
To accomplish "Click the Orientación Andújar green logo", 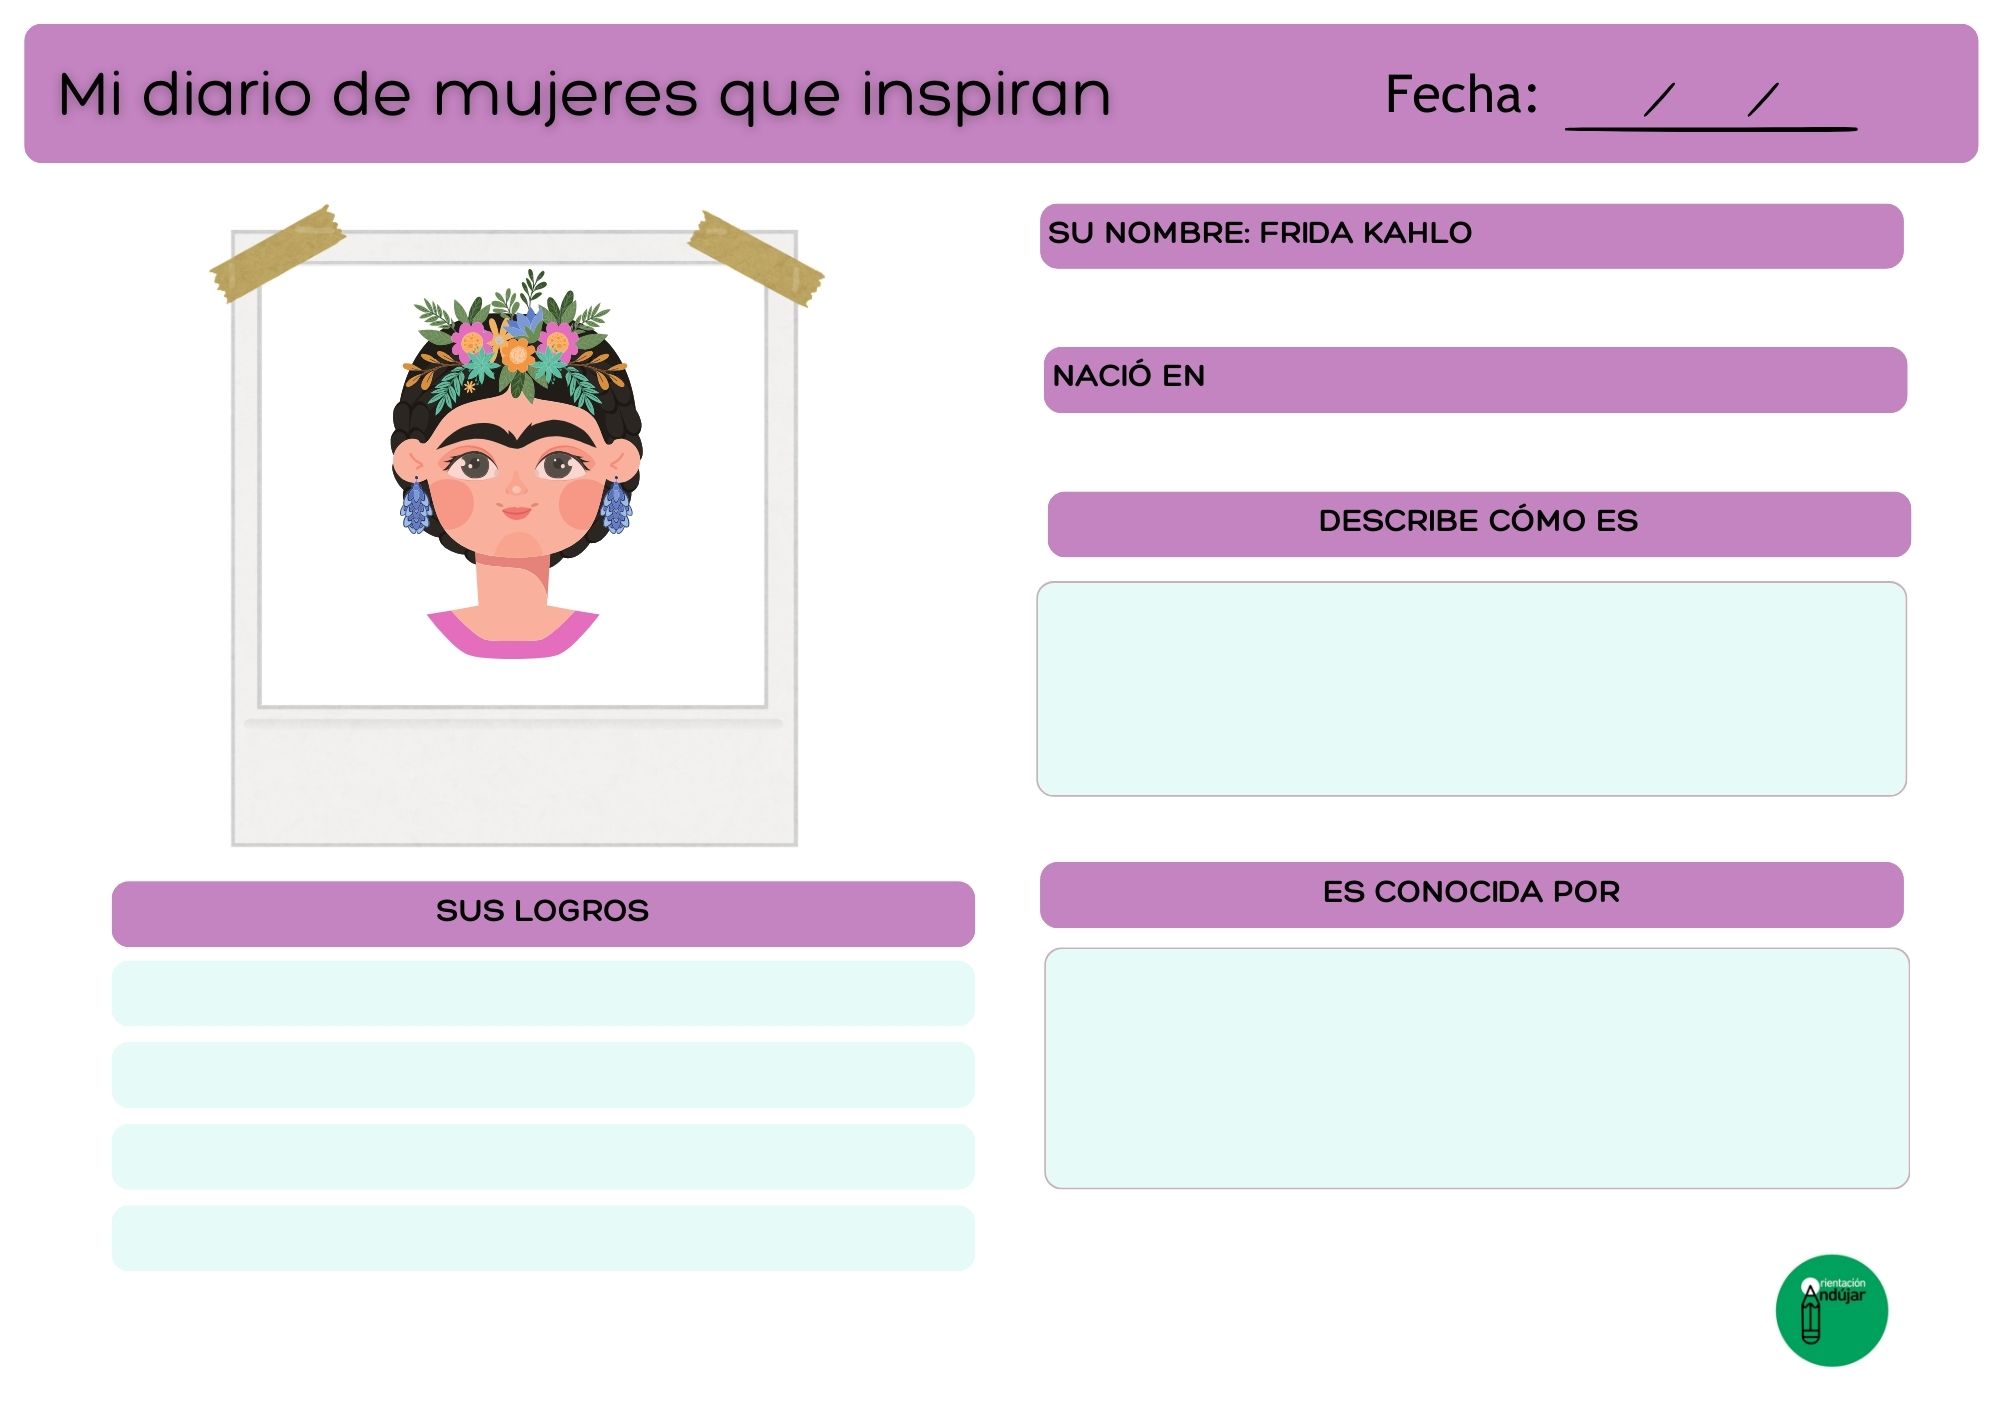I will click(x=1831, y=1310).
